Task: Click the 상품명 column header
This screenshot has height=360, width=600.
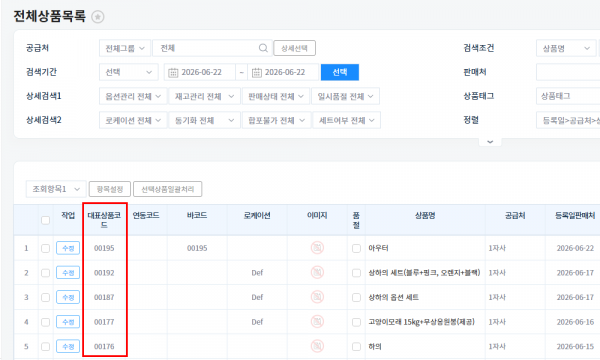Action: [x=425, y=215]
